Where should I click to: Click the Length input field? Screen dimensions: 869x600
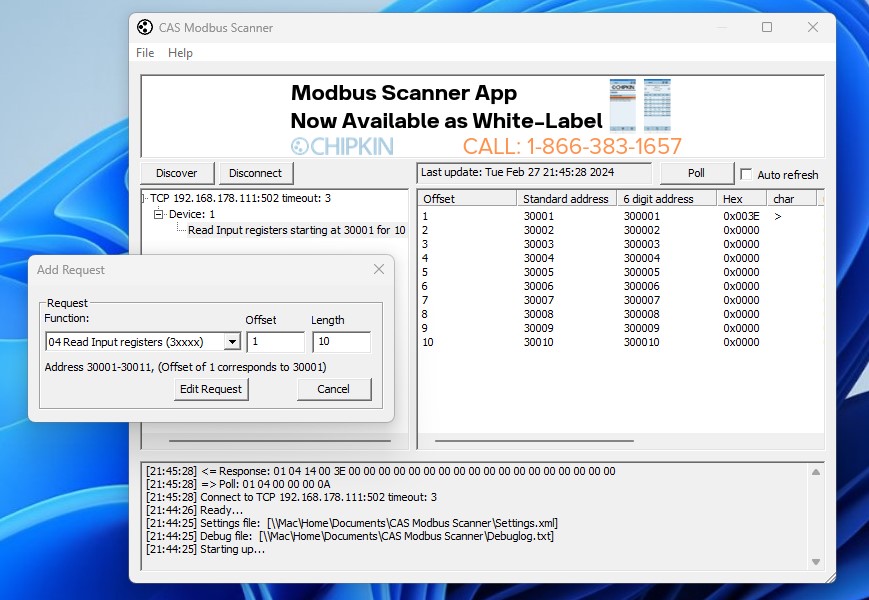341,342
